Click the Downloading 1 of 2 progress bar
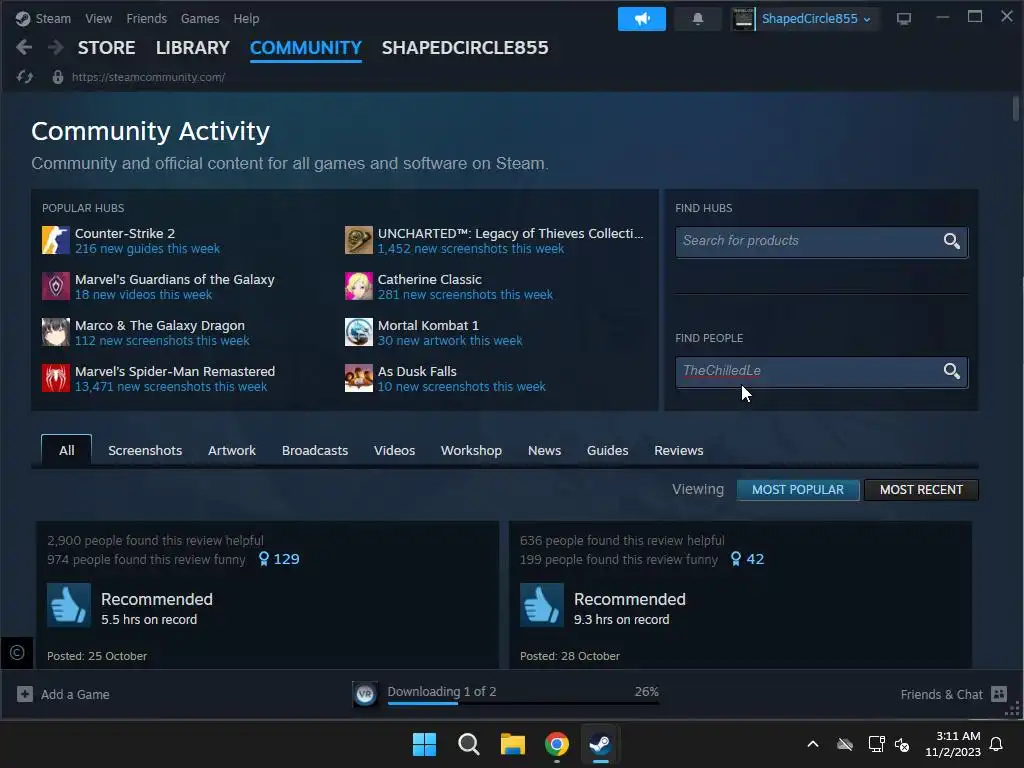 (x=523, y=703)
